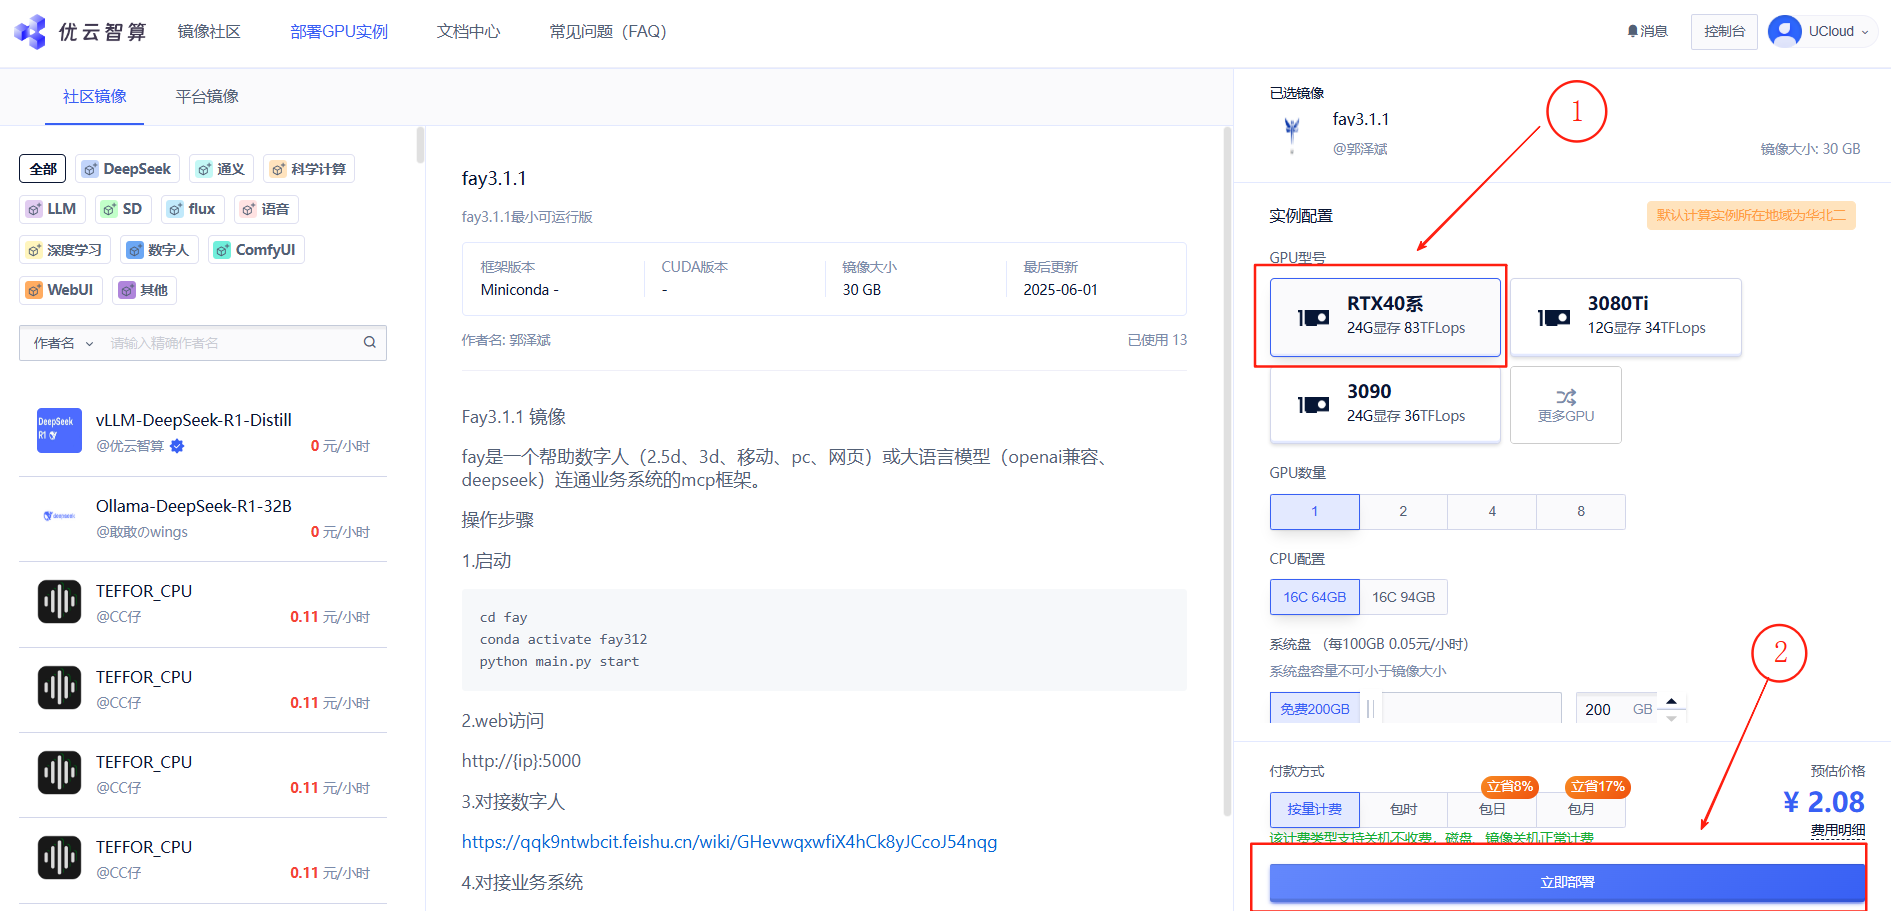The image size is (1891, 911).
Task: Open the 费用明细 link
Action: 1838,830
